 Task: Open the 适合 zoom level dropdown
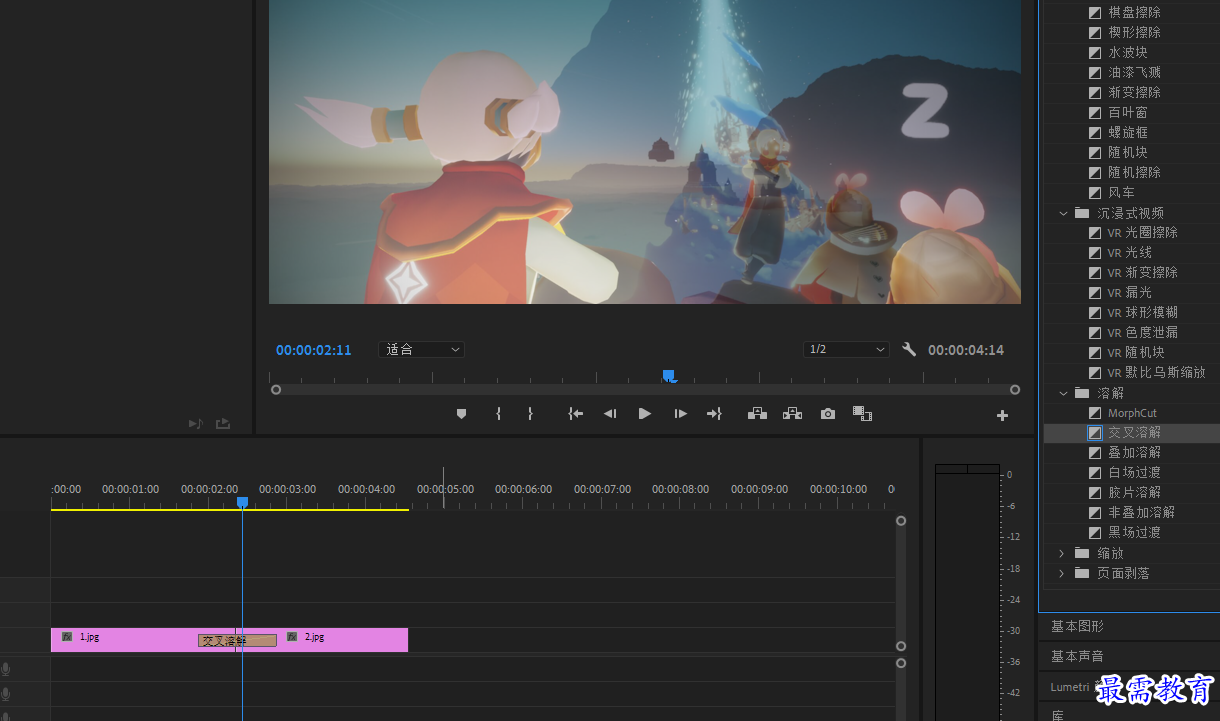tap(422, 350)
